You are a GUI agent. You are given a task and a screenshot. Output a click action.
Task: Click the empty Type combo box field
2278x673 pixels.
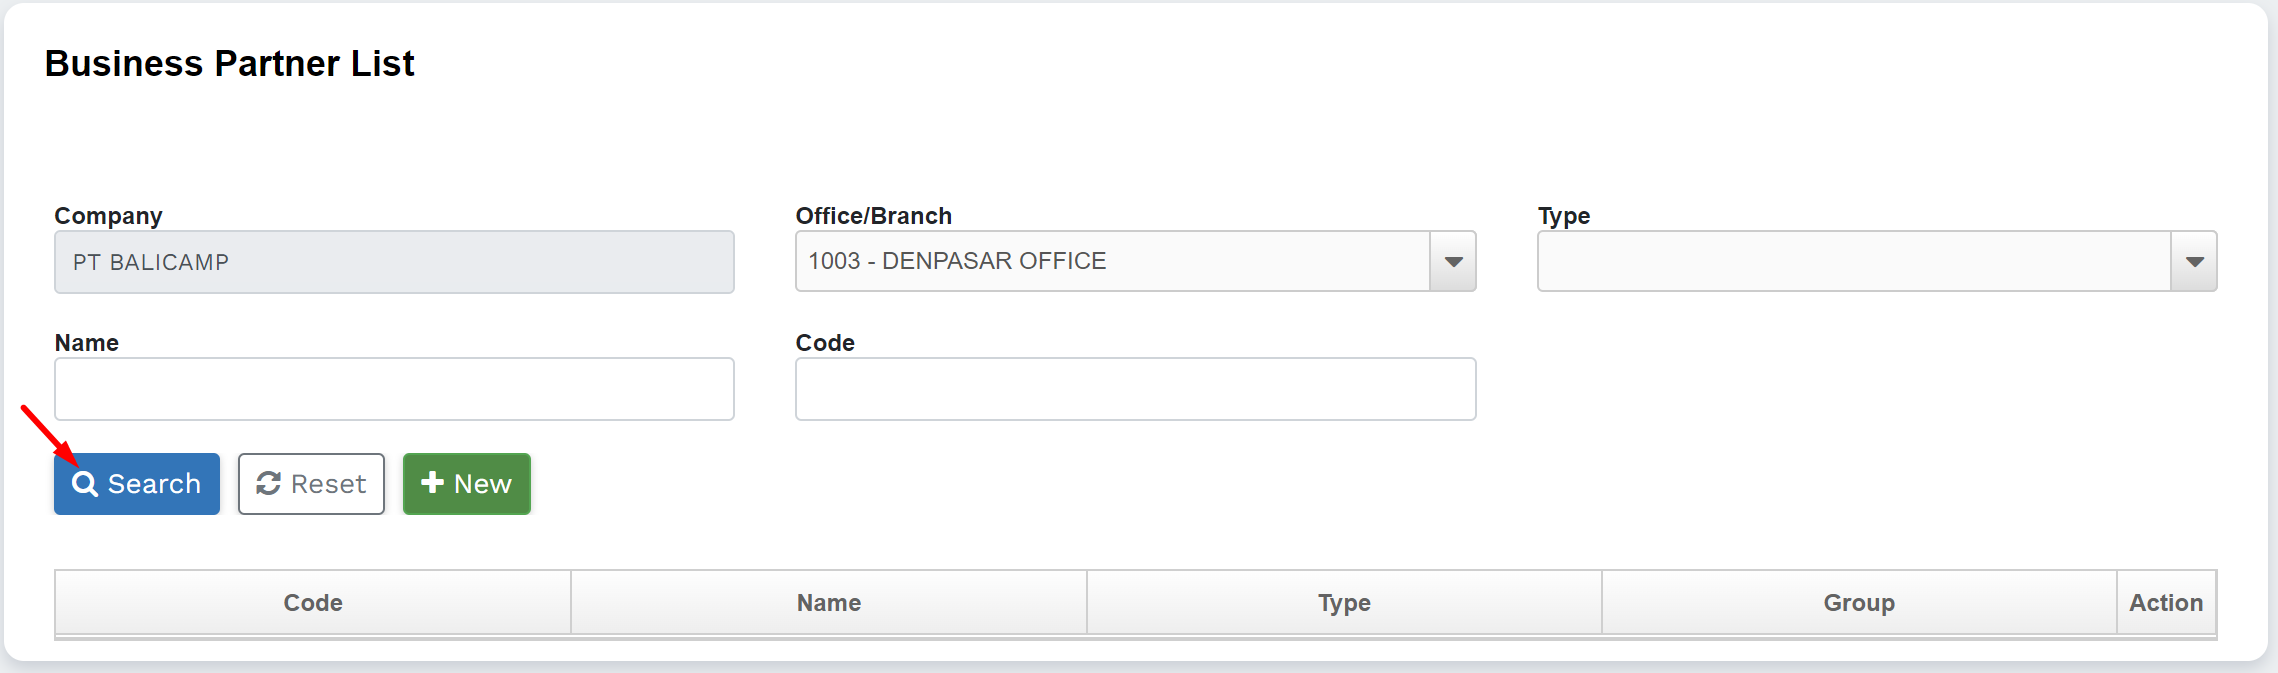tap(1853, 262)
